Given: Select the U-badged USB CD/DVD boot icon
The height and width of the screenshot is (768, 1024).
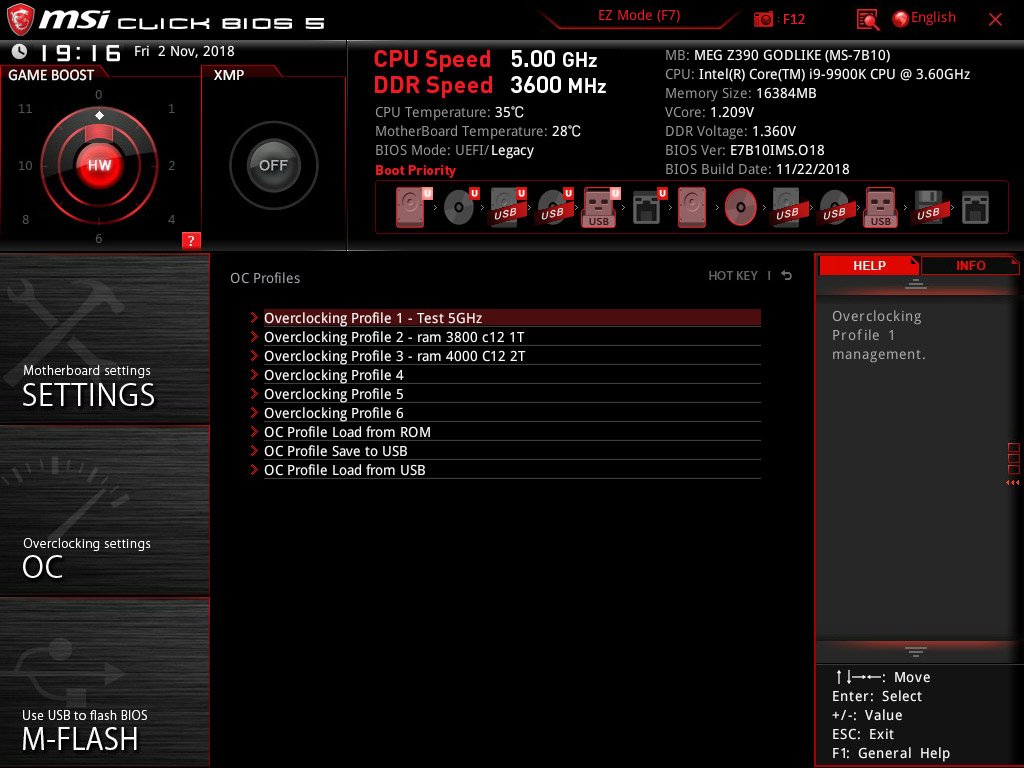Looking at the screenshot, I should click(554, 207).
